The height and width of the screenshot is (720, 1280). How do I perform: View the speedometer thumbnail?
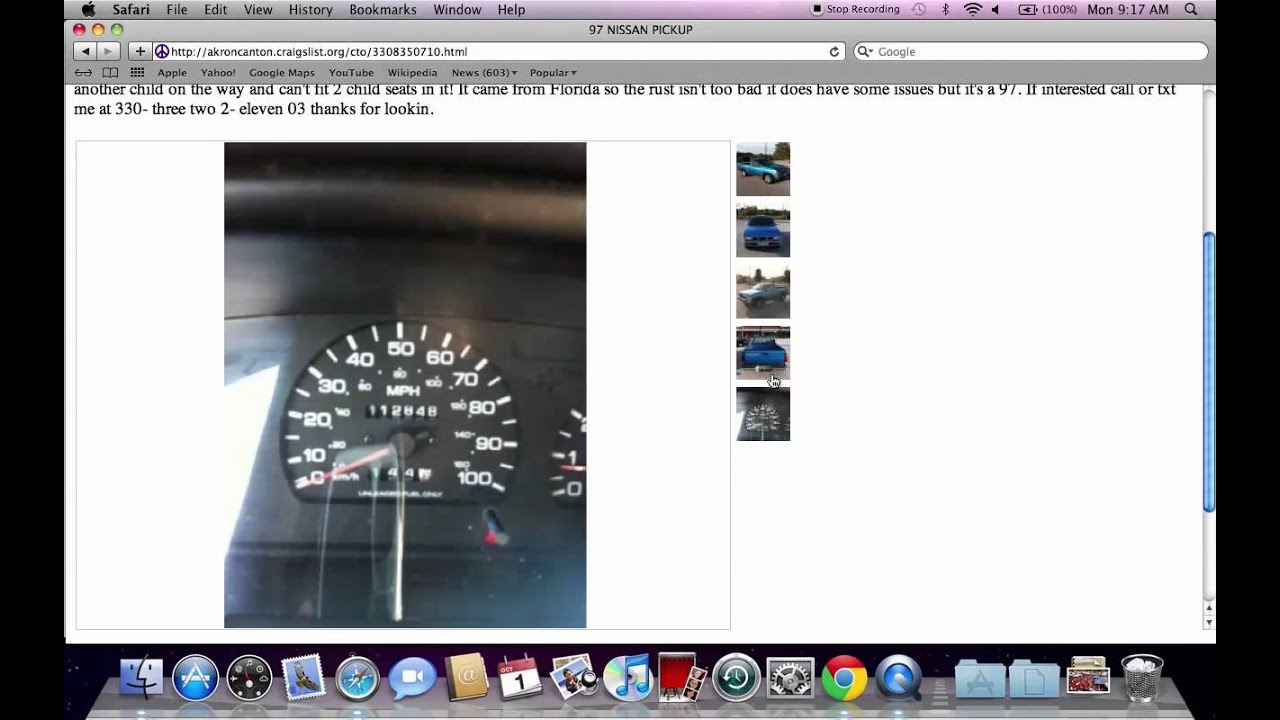tap(763, 414)
